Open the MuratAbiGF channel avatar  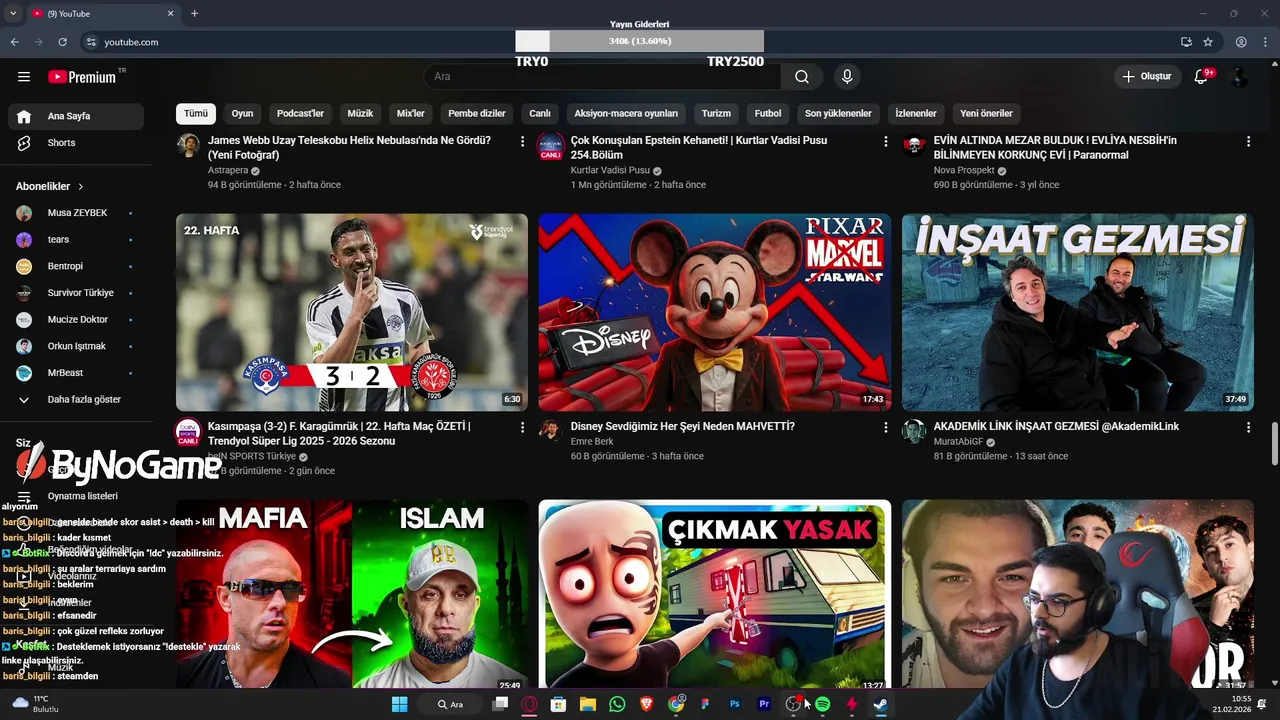tap(914, 431)
